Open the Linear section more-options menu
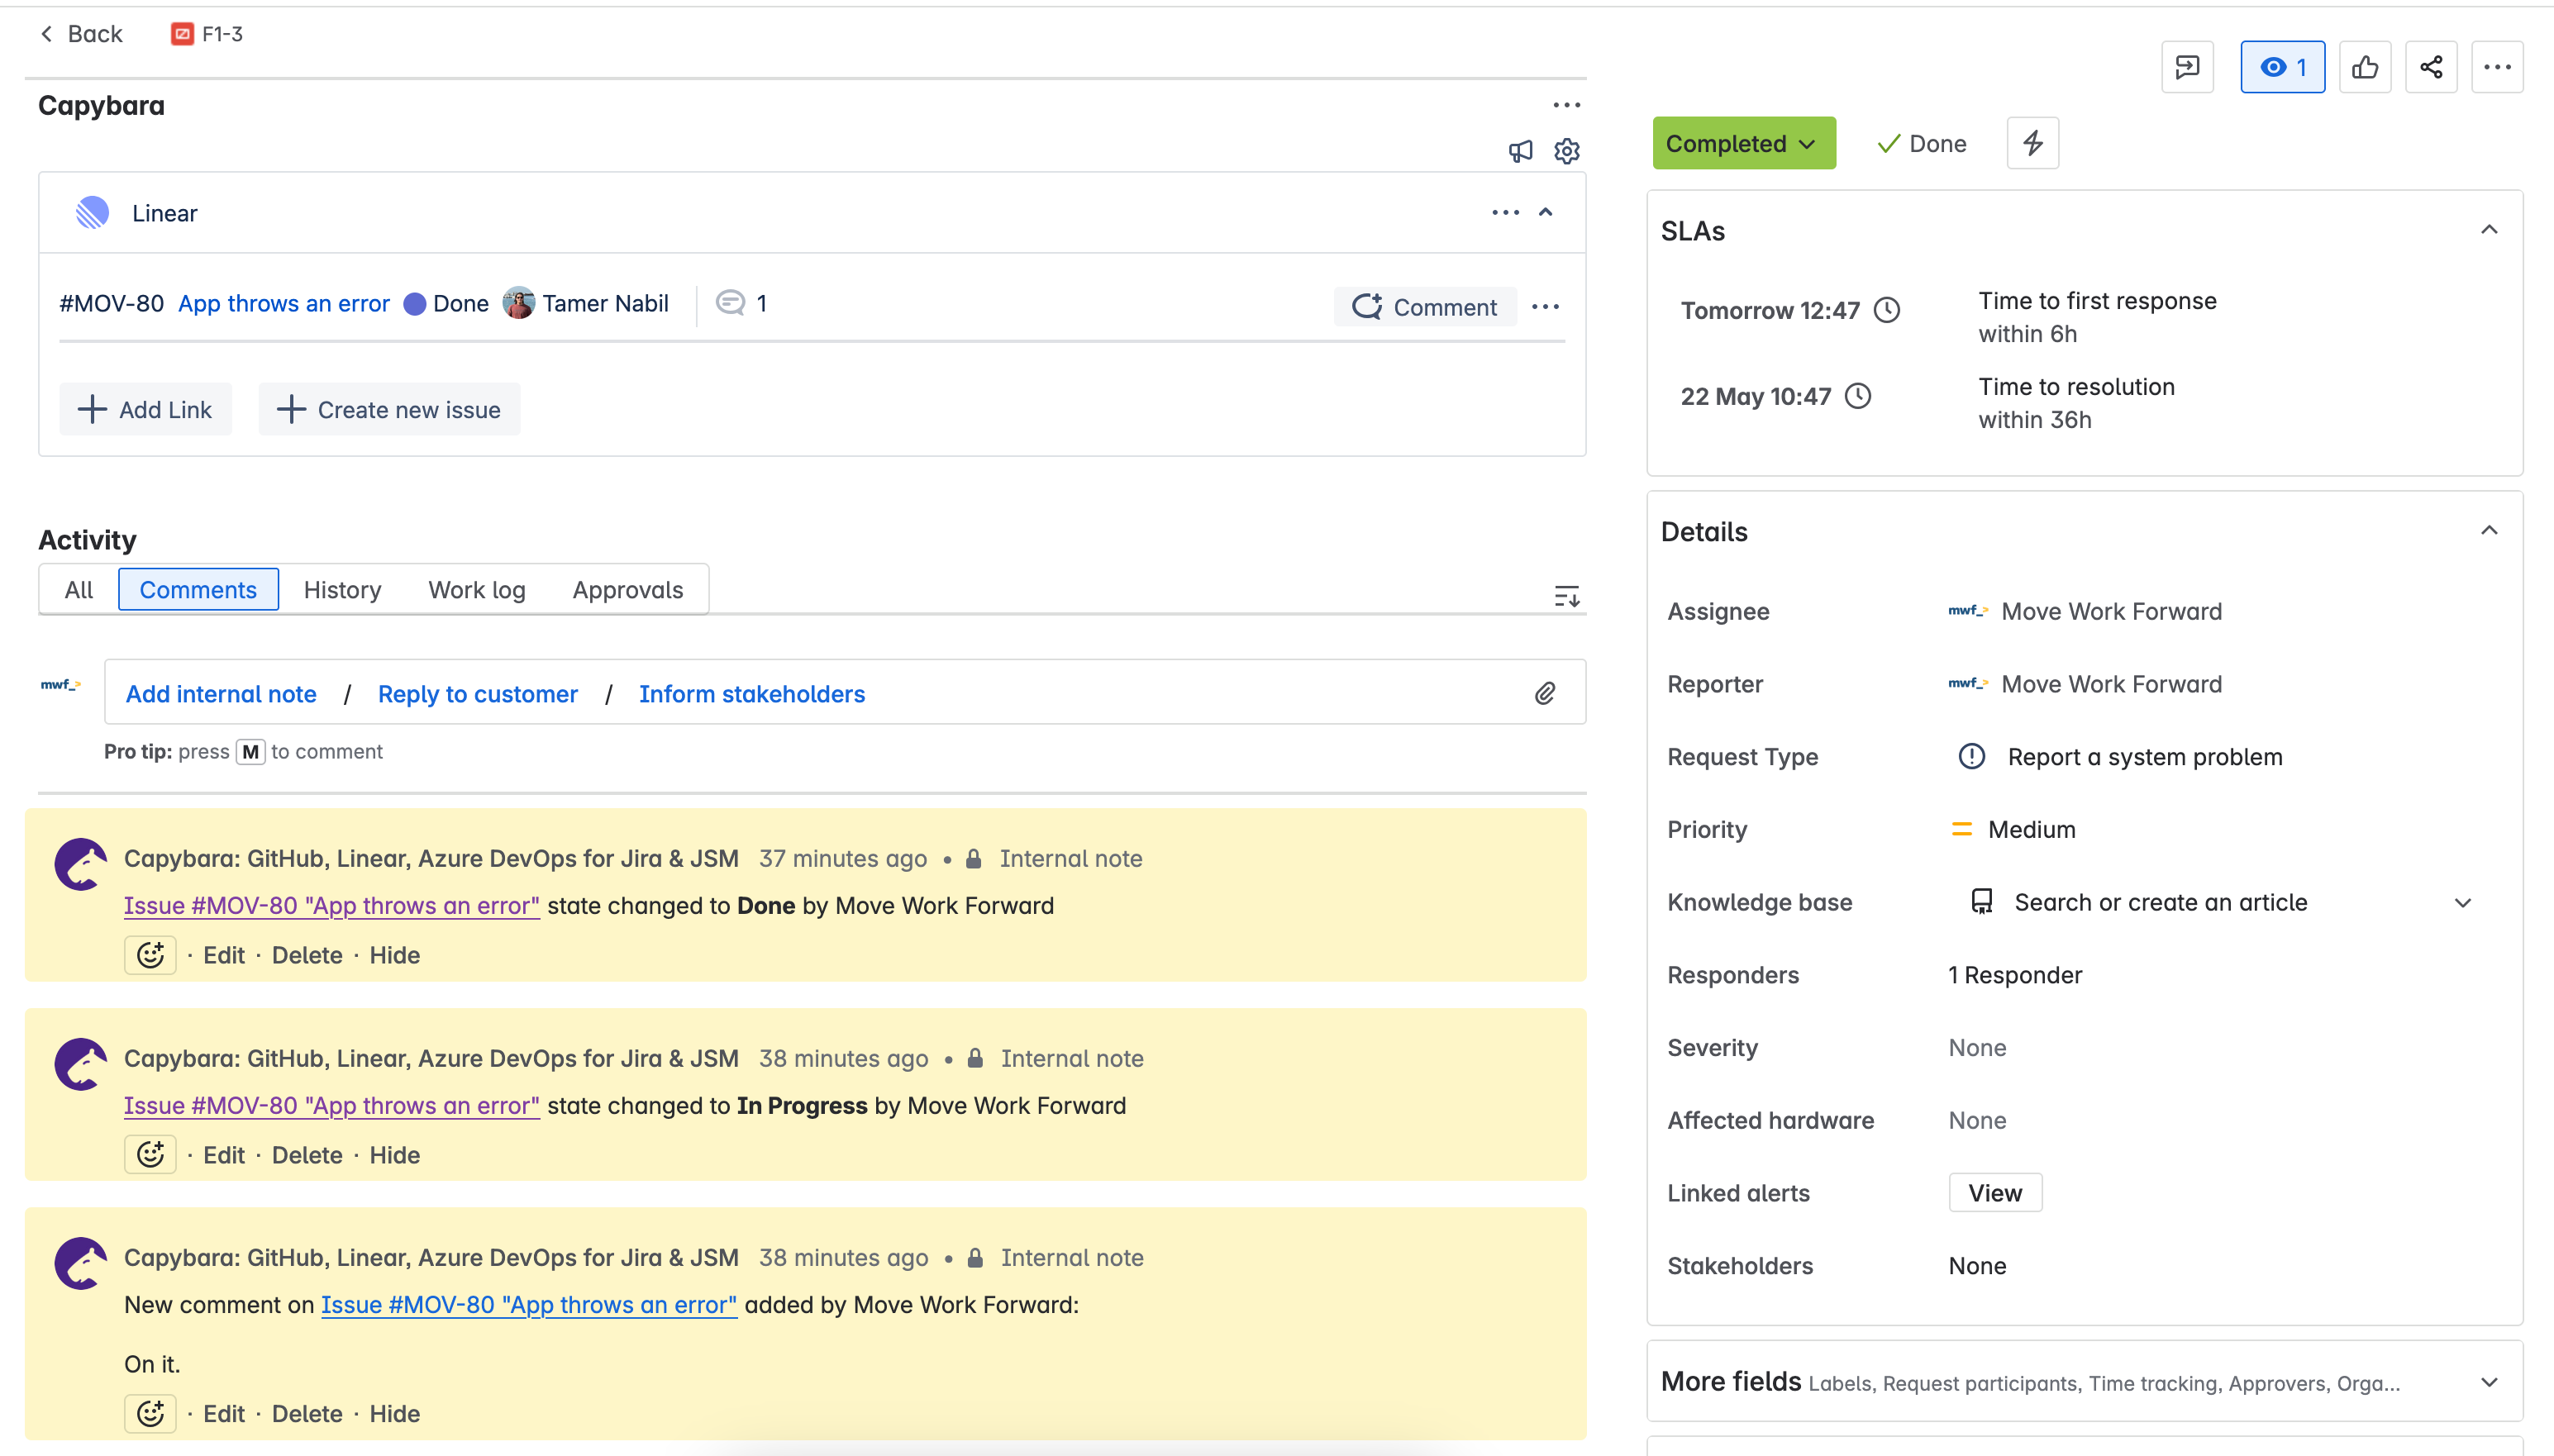The height and width of the screenshot is (1456, 2554). click(1505, 212)
